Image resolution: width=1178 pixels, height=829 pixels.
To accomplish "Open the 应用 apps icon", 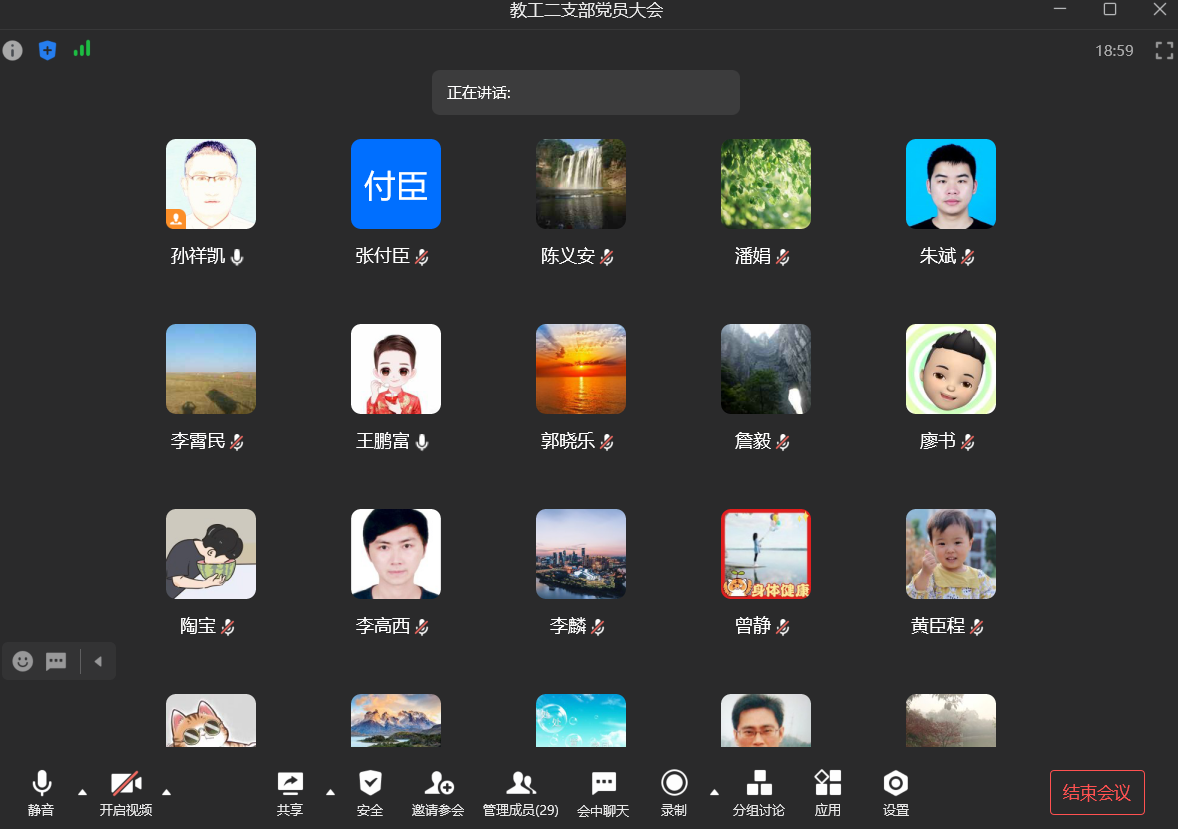I will click(x=828, y=792).
